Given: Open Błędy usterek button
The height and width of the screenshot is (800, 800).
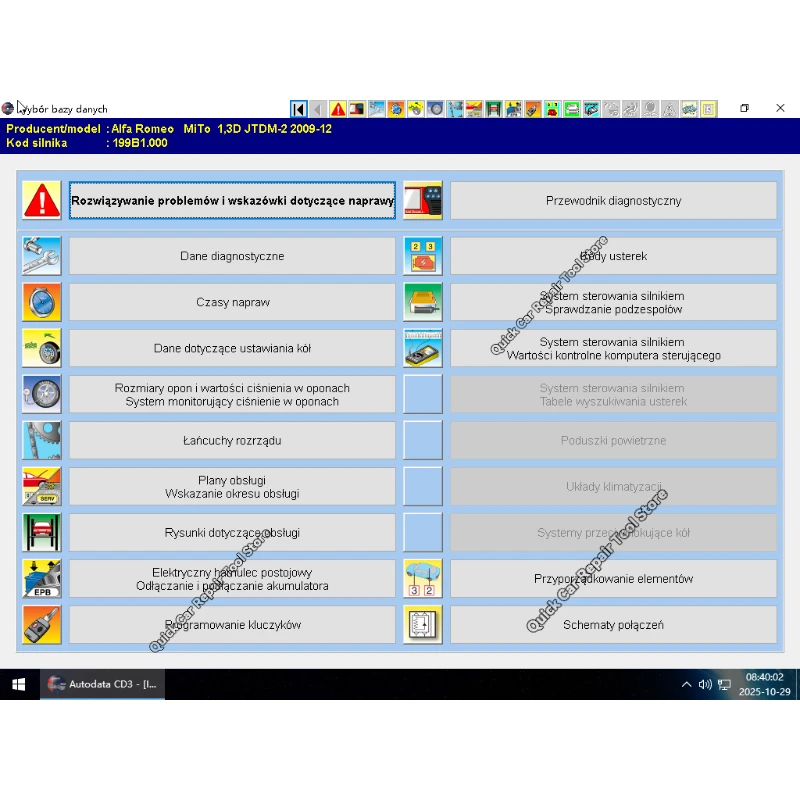Looking at the screenshot, I should [613, 256].
